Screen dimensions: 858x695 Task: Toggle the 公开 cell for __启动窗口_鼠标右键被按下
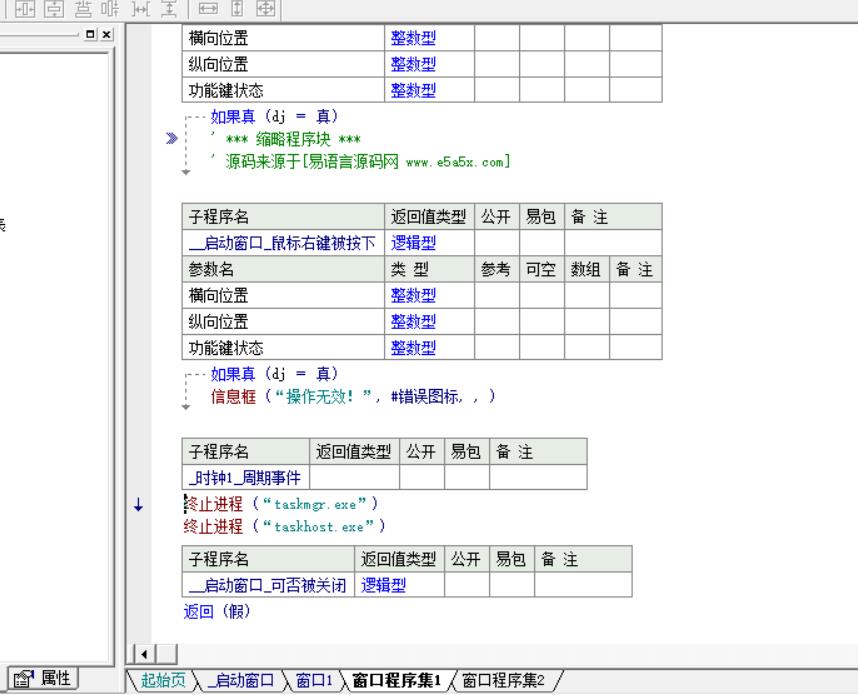pos(496,243)
